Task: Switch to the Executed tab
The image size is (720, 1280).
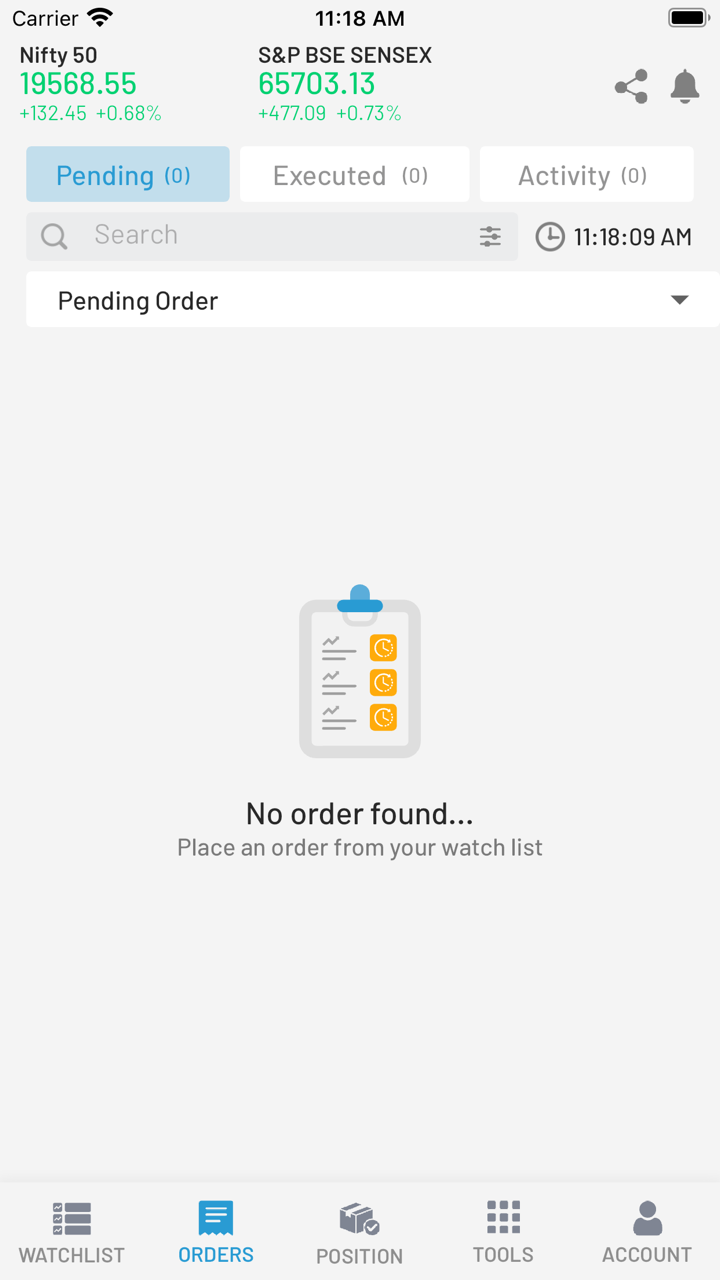Action: click(354, 175)
